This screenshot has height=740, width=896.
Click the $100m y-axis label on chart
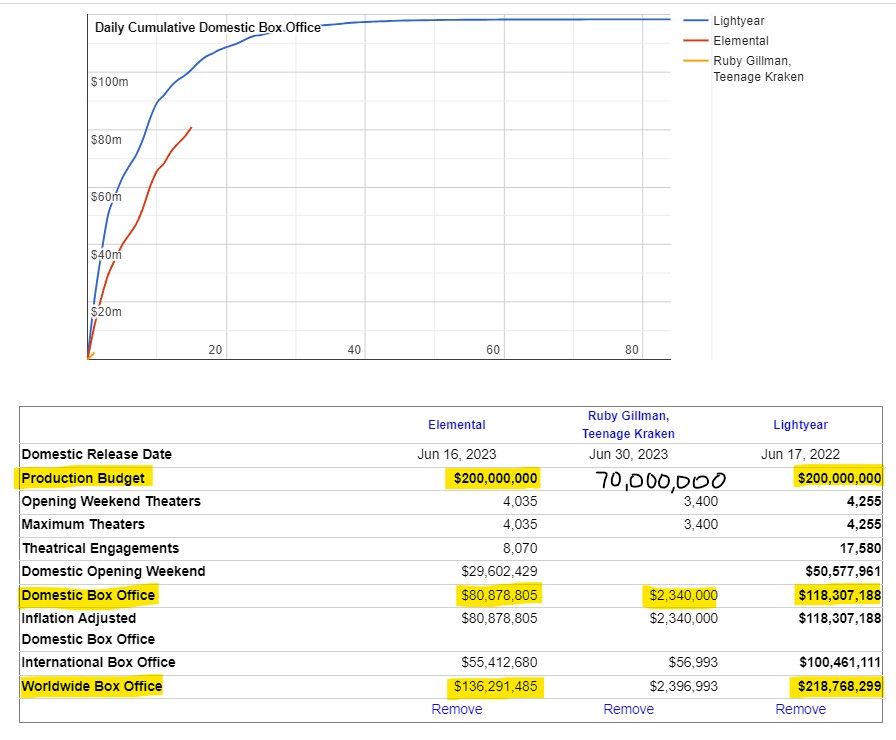[109, 82]
